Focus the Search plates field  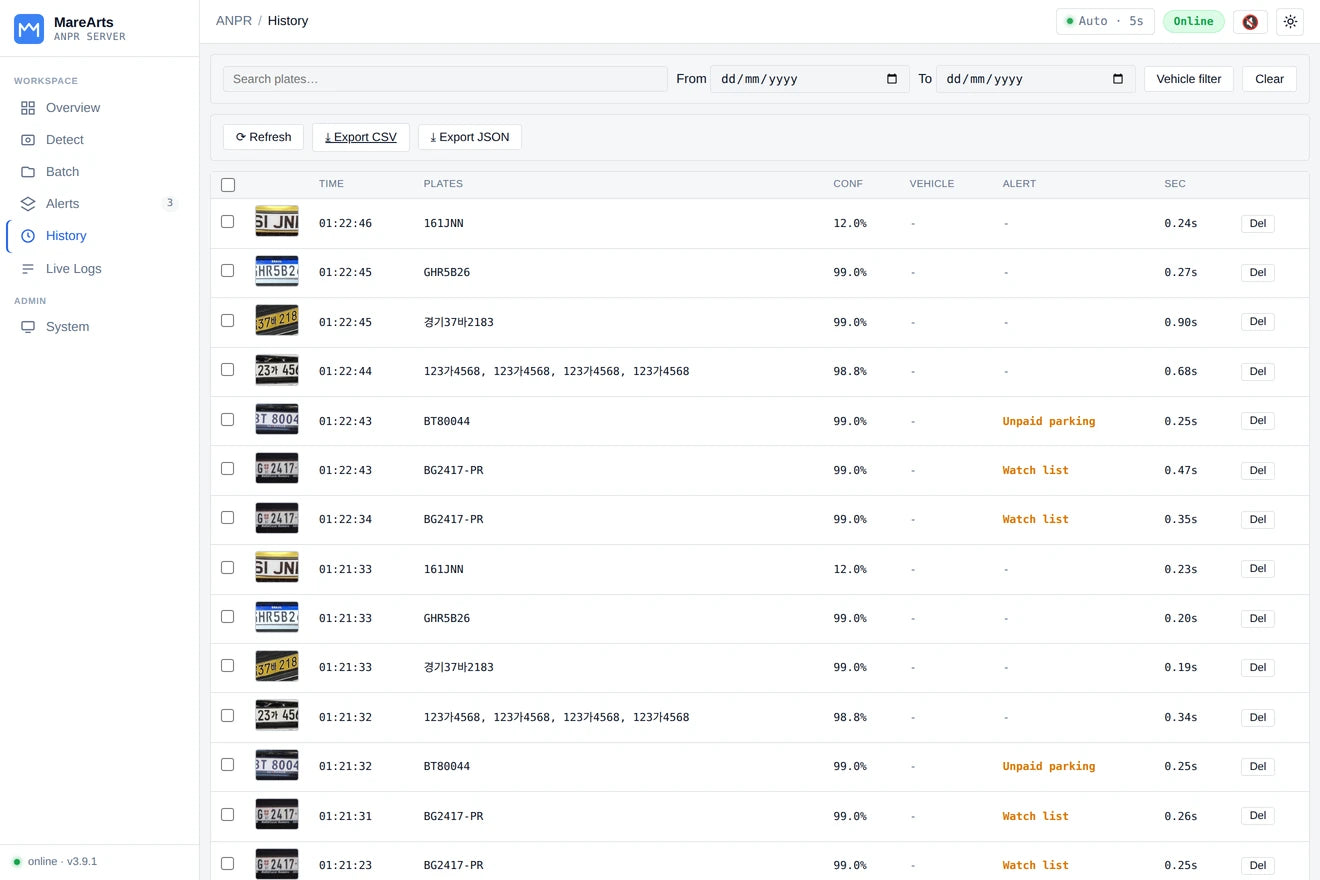445,79
